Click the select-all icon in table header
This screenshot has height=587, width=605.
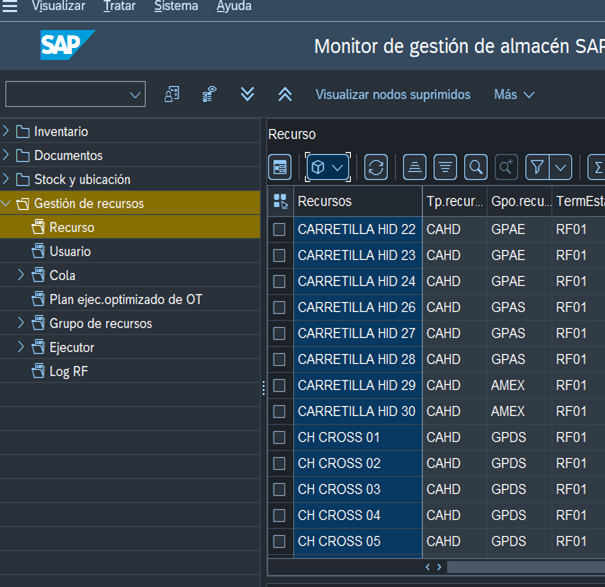(x=280, y=201)
